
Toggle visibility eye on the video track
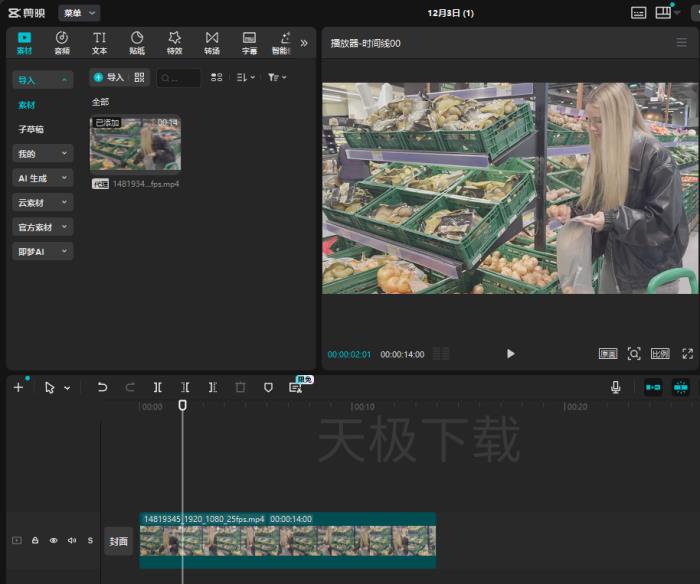[53, 540]
